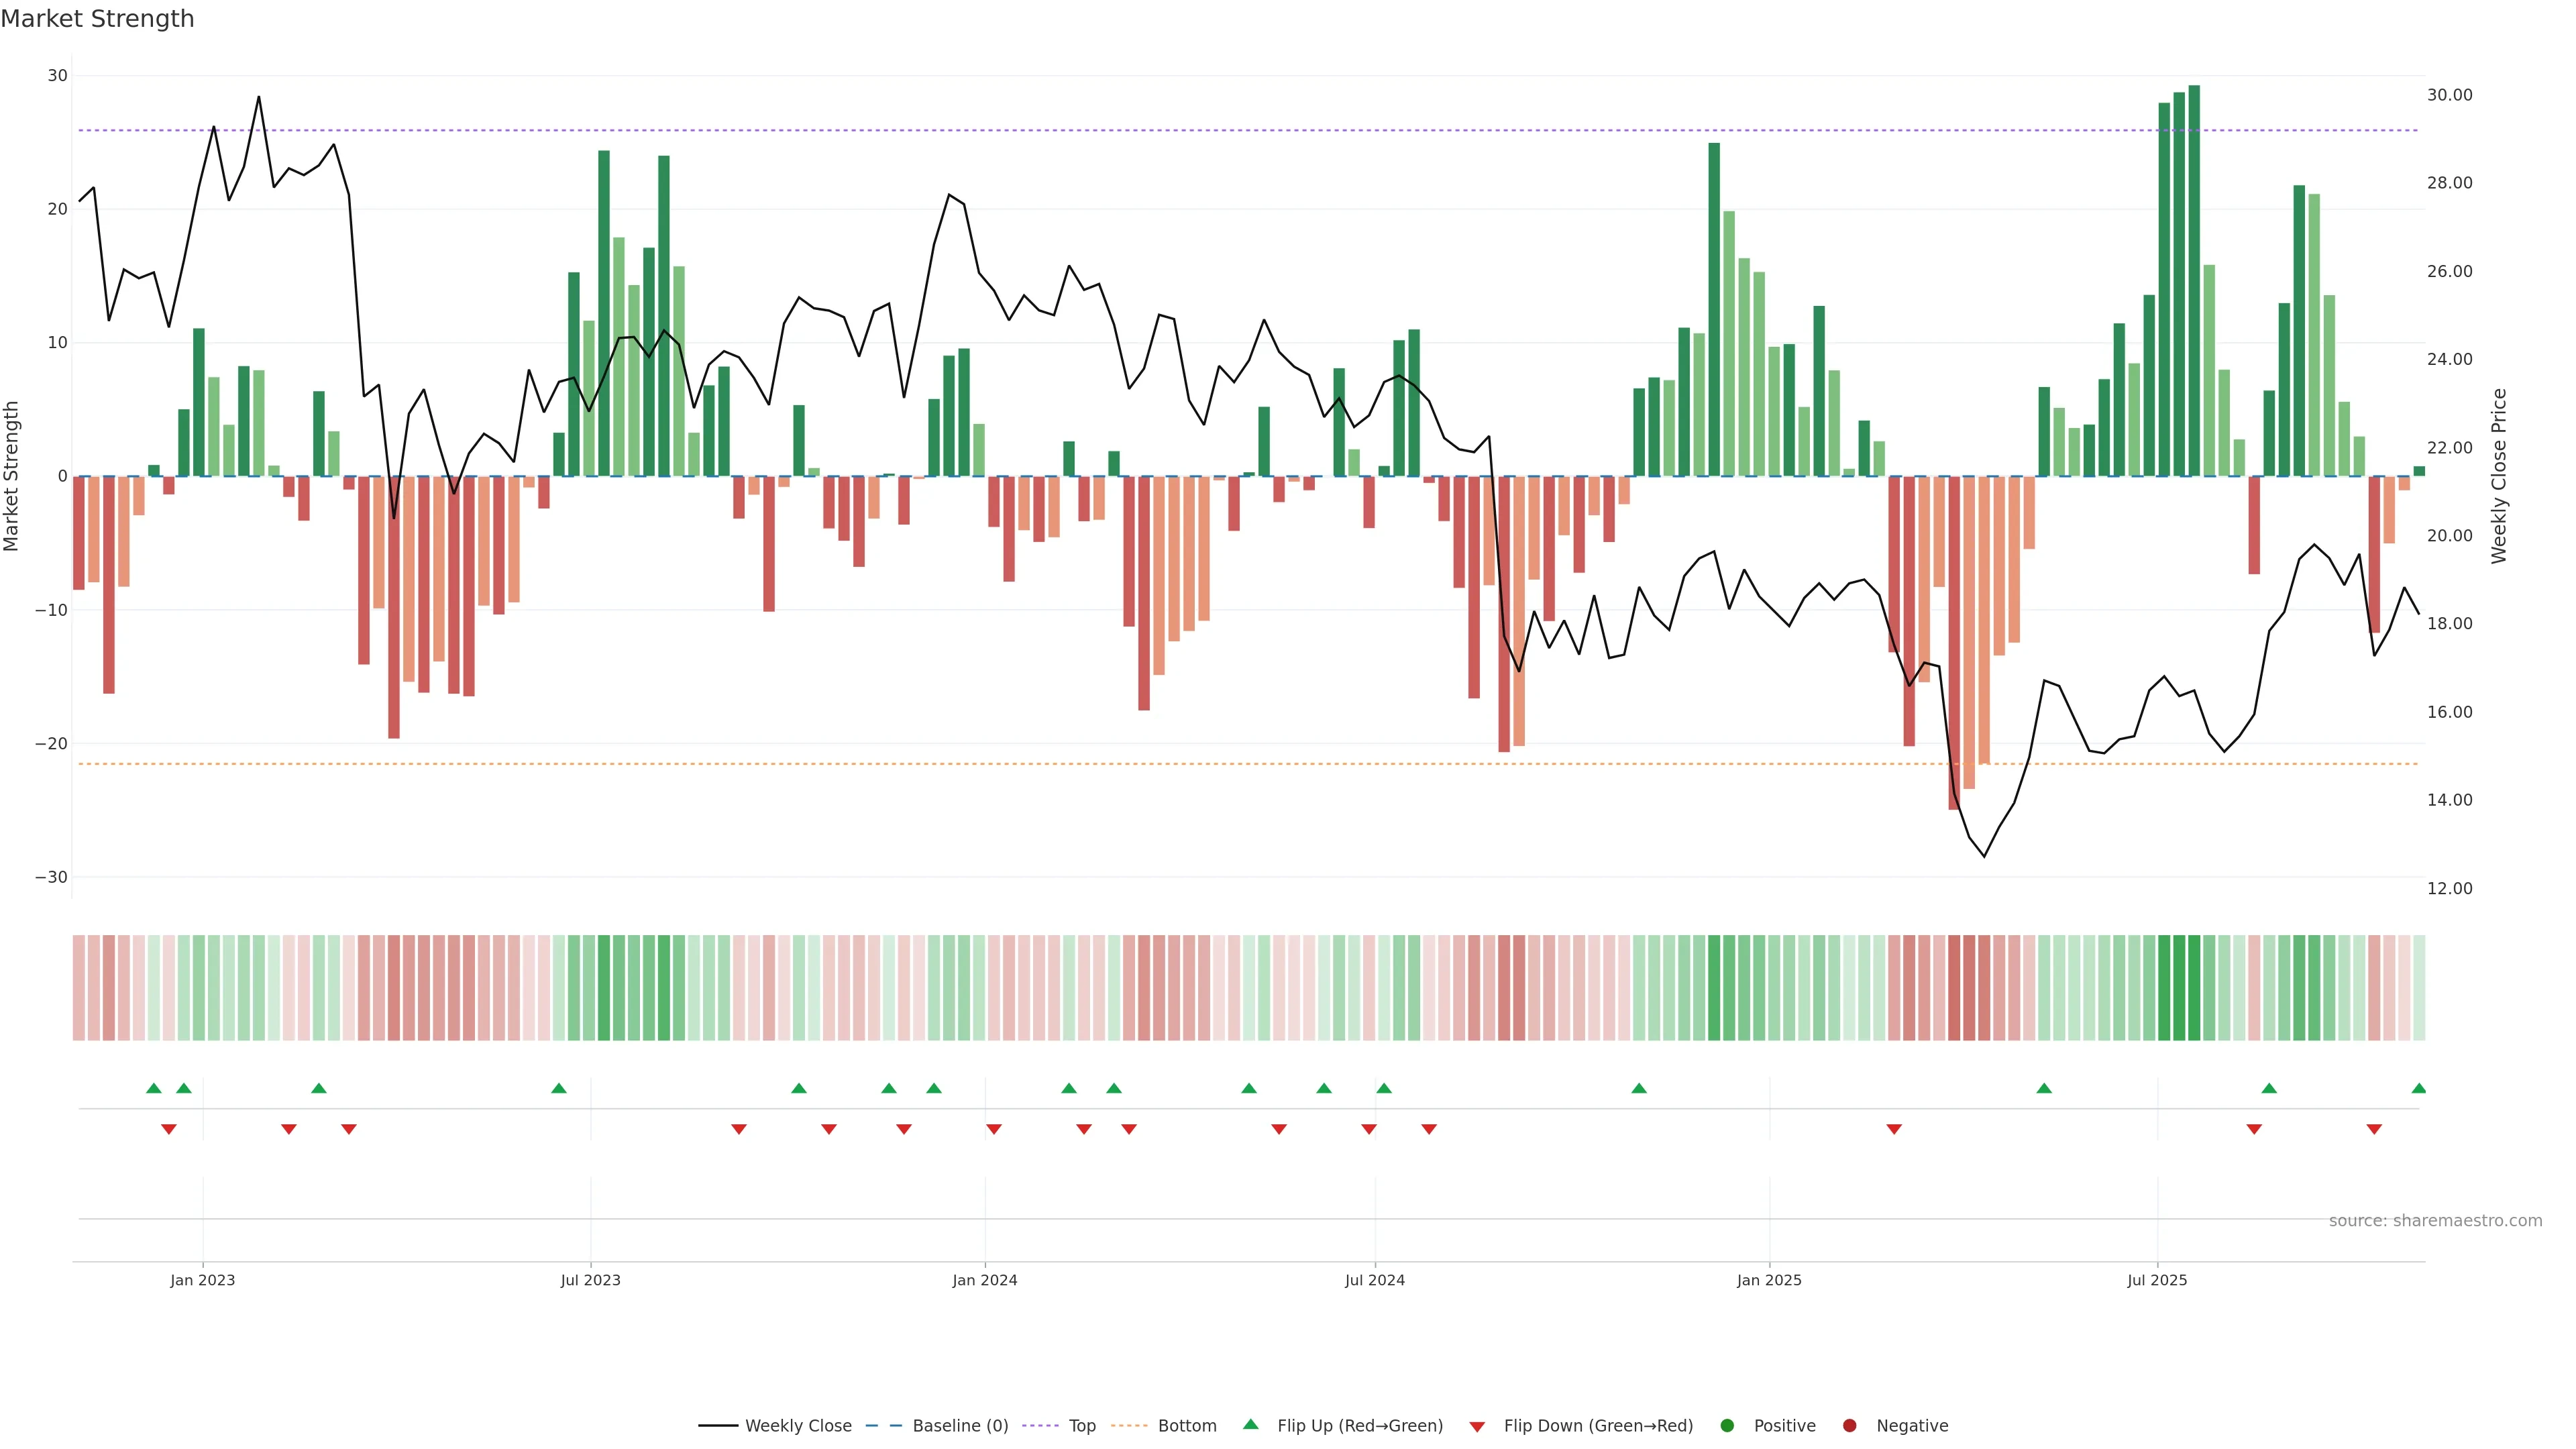Click the 'Weekly Close Price' right axis title

2499,476
